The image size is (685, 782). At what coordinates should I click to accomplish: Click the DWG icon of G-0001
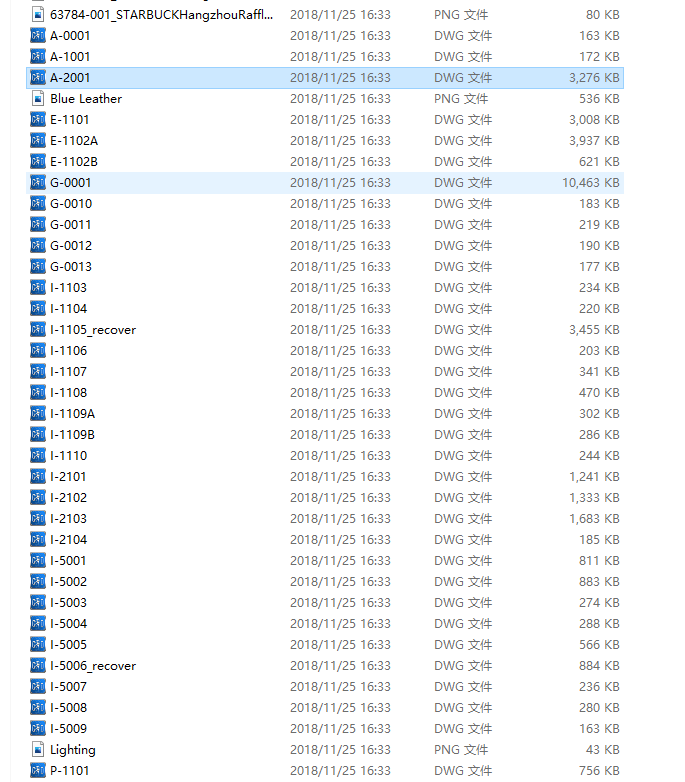(38, 183)
